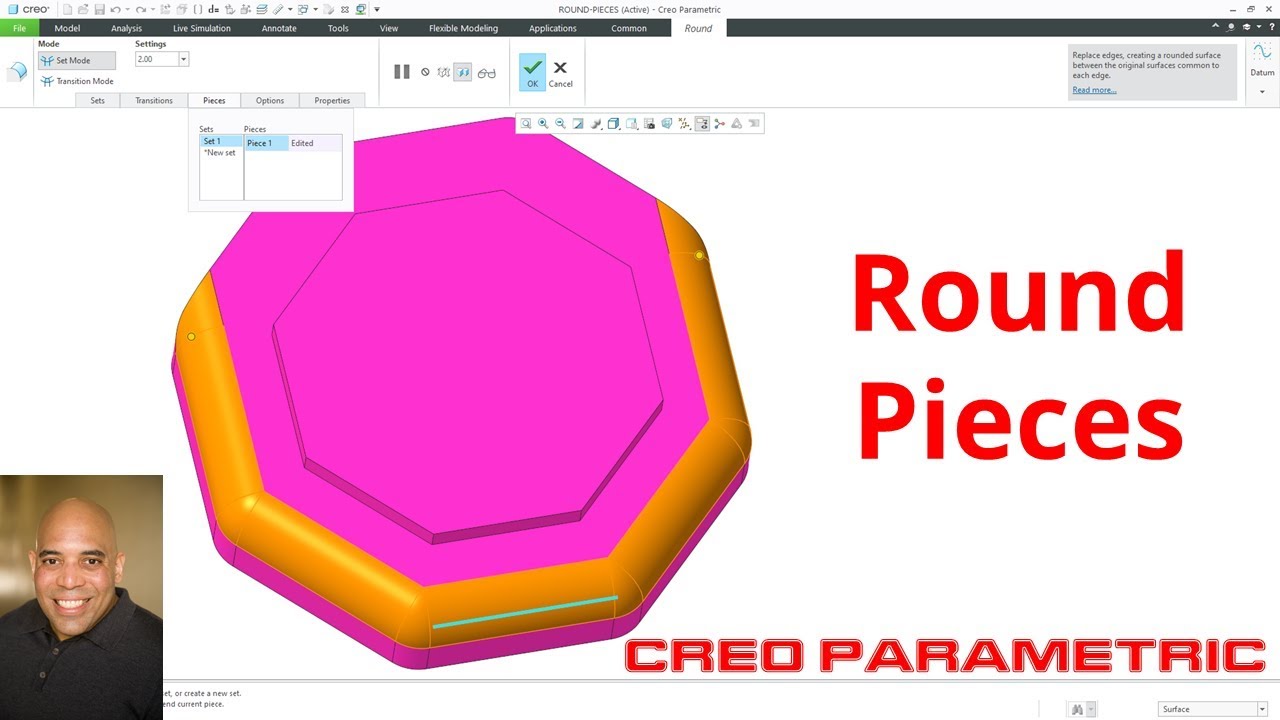The width and height of the screenshot is (1280, 720).
Task: Open the Display Style box icon
Action: (614, 124)
